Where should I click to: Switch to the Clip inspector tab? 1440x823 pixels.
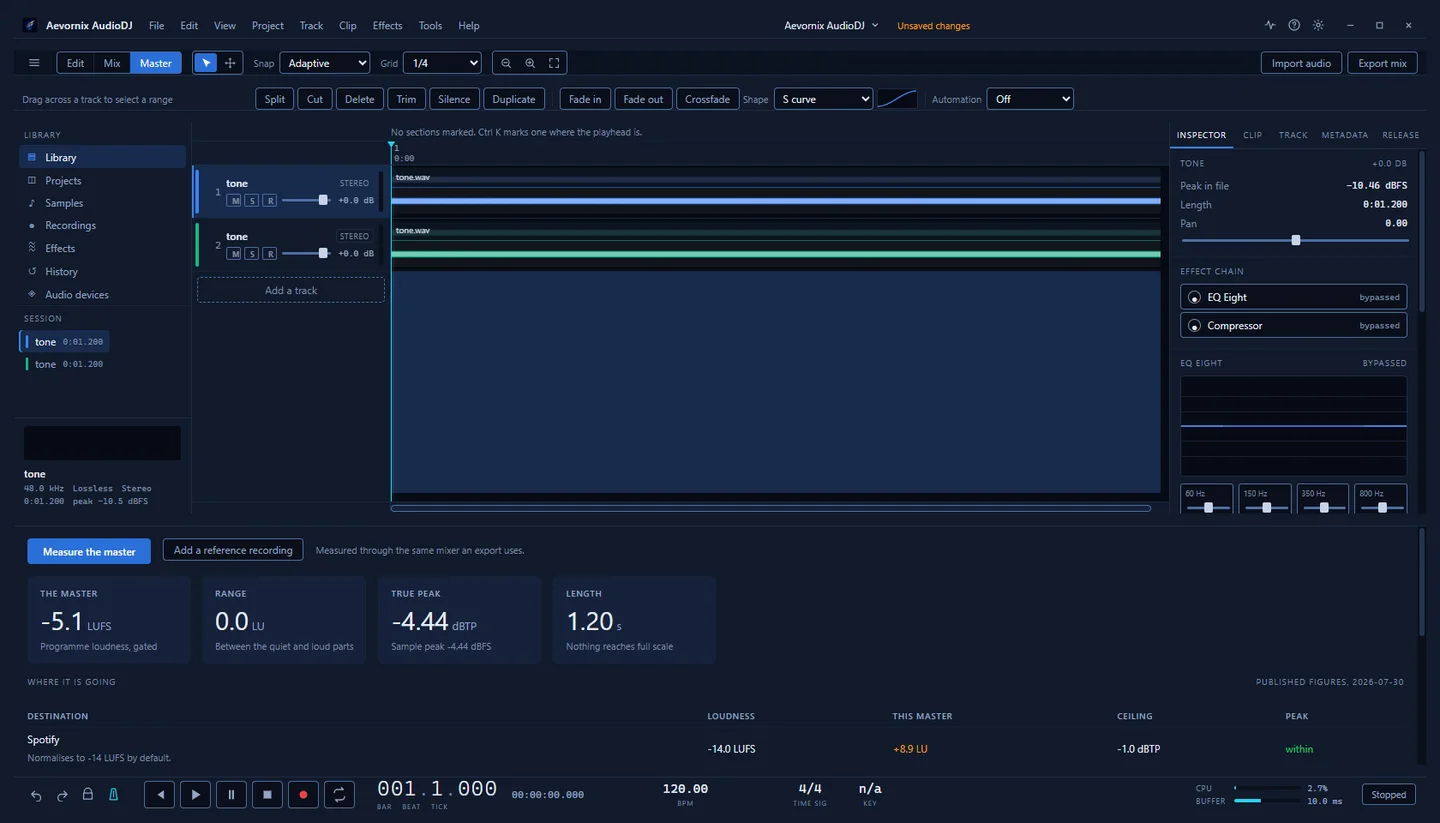[x=1252, y=135]
